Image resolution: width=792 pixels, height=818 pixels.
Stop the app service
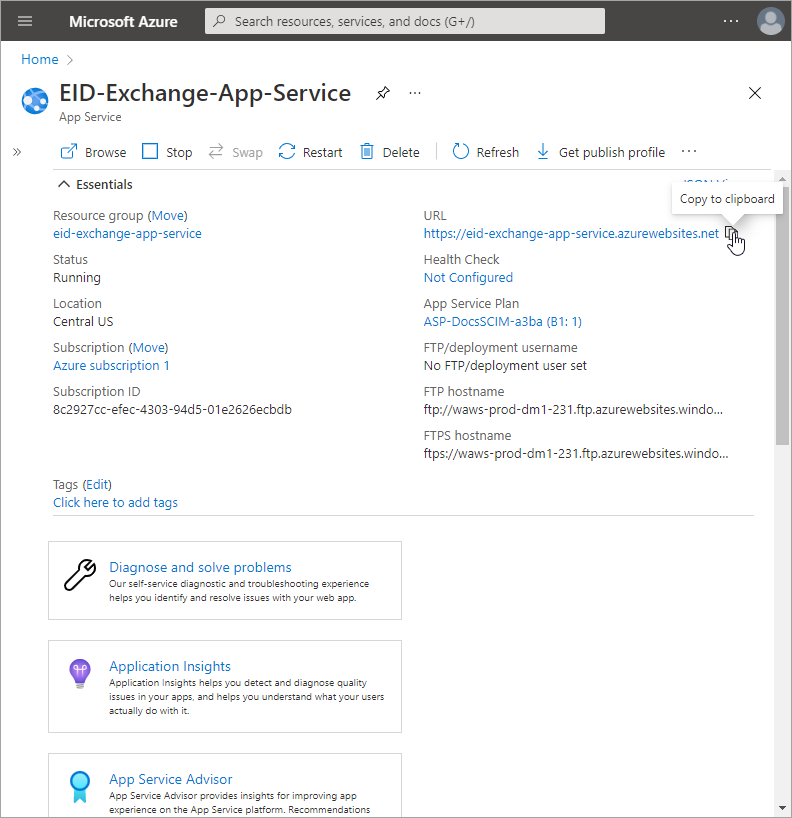coord(167,152)
